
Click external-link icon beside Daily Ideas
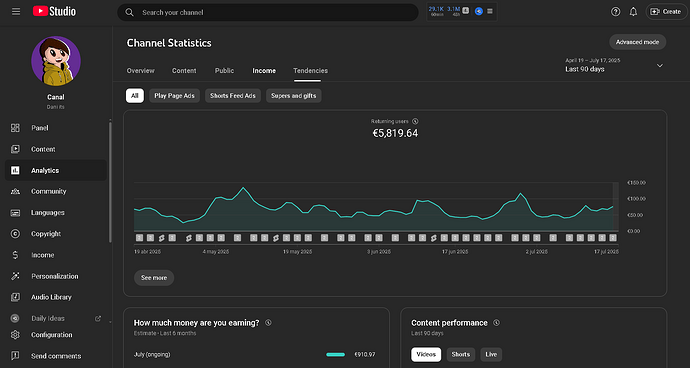tap(98, 318)
